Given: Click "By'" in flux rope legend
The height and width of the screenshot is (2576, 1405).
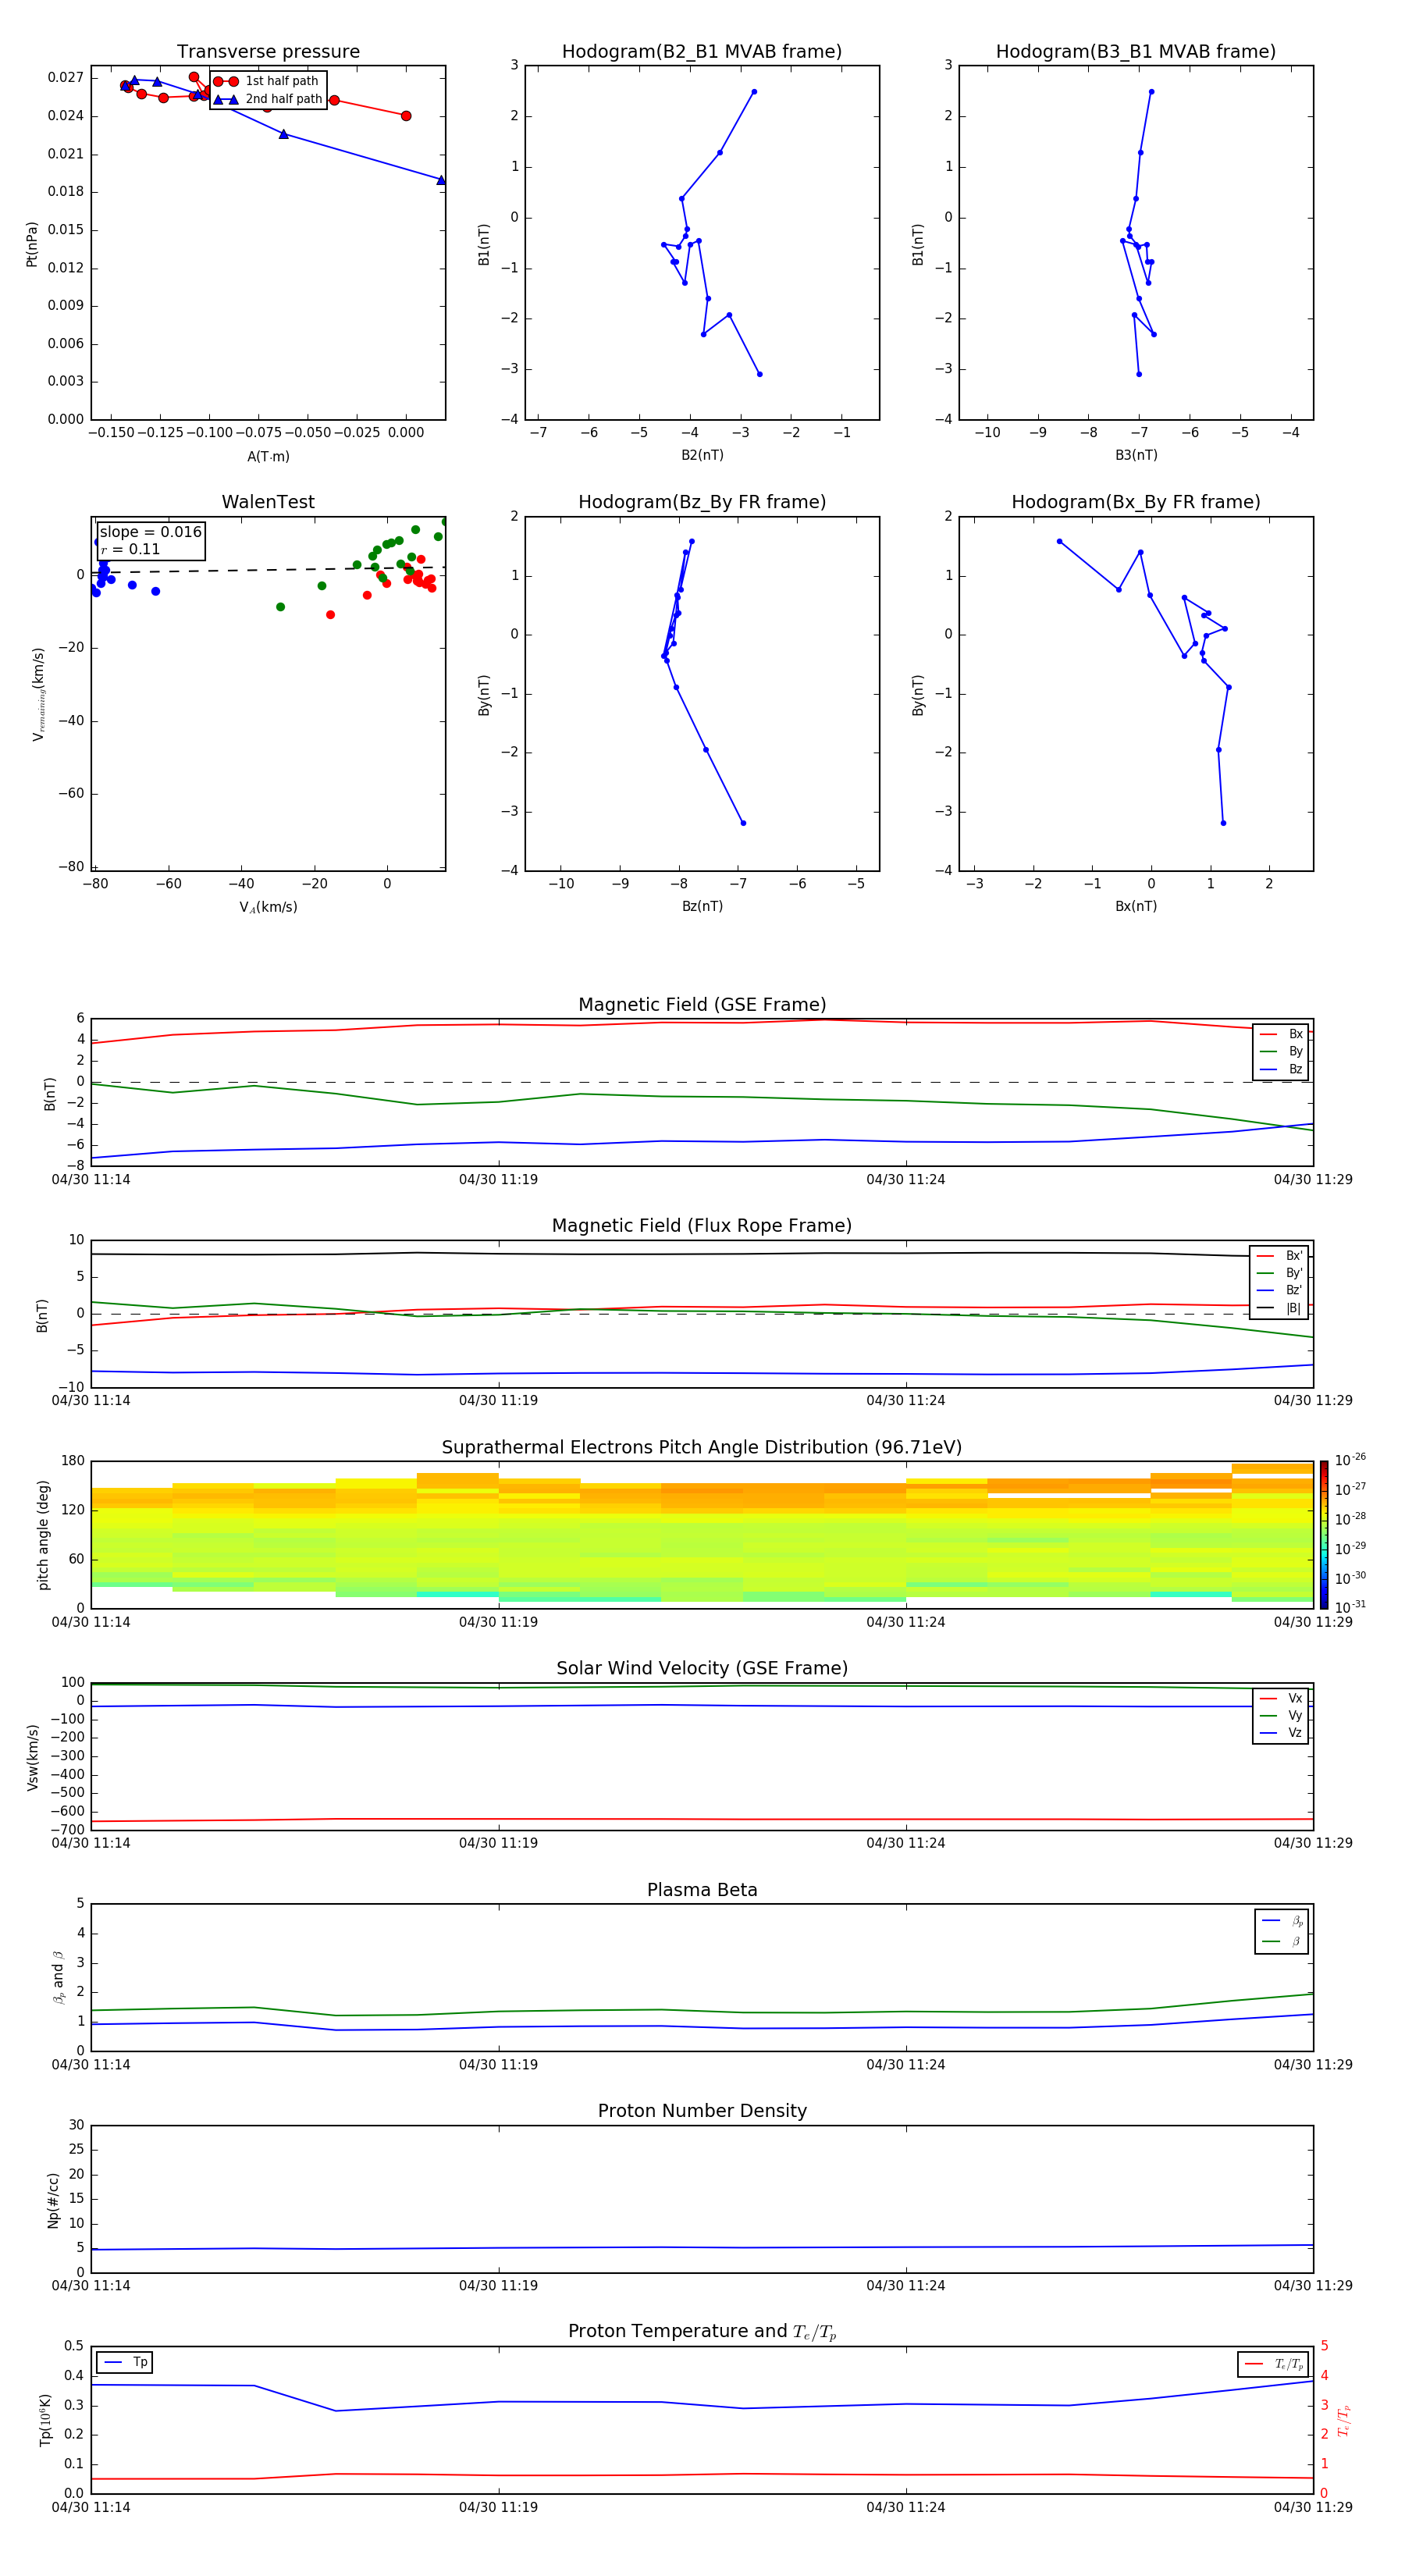Looking at the screenshot, I should click(1294, 1273).
